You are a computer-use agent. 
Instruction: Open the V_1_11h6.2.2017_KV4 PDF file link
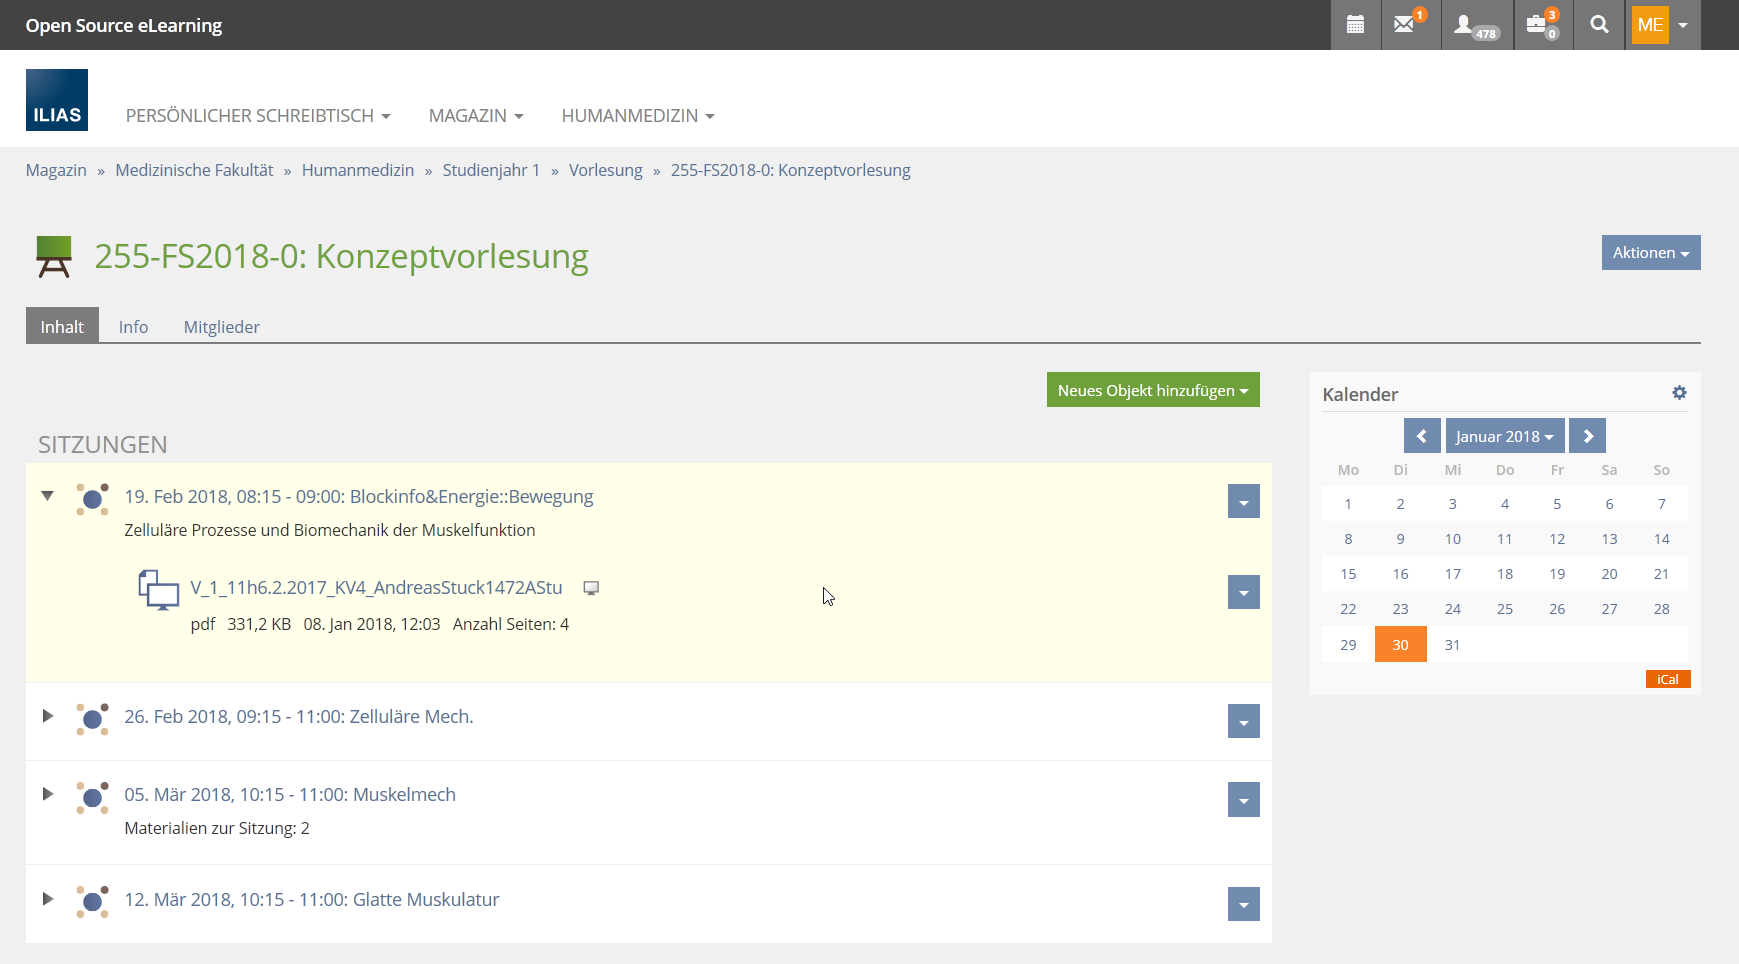click(x=376, y=588)
